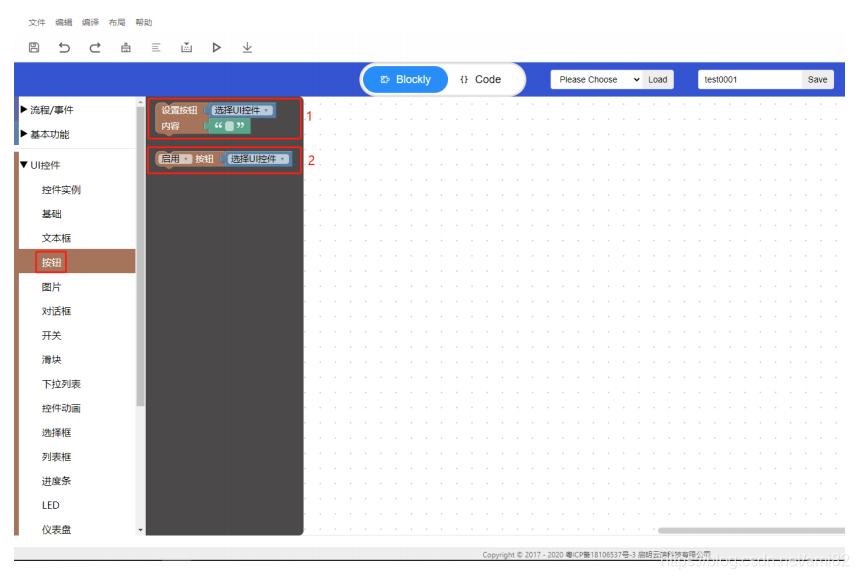The image size is (859, 579).
Task: Open the 编译 menu
Action: pos(90,22)
